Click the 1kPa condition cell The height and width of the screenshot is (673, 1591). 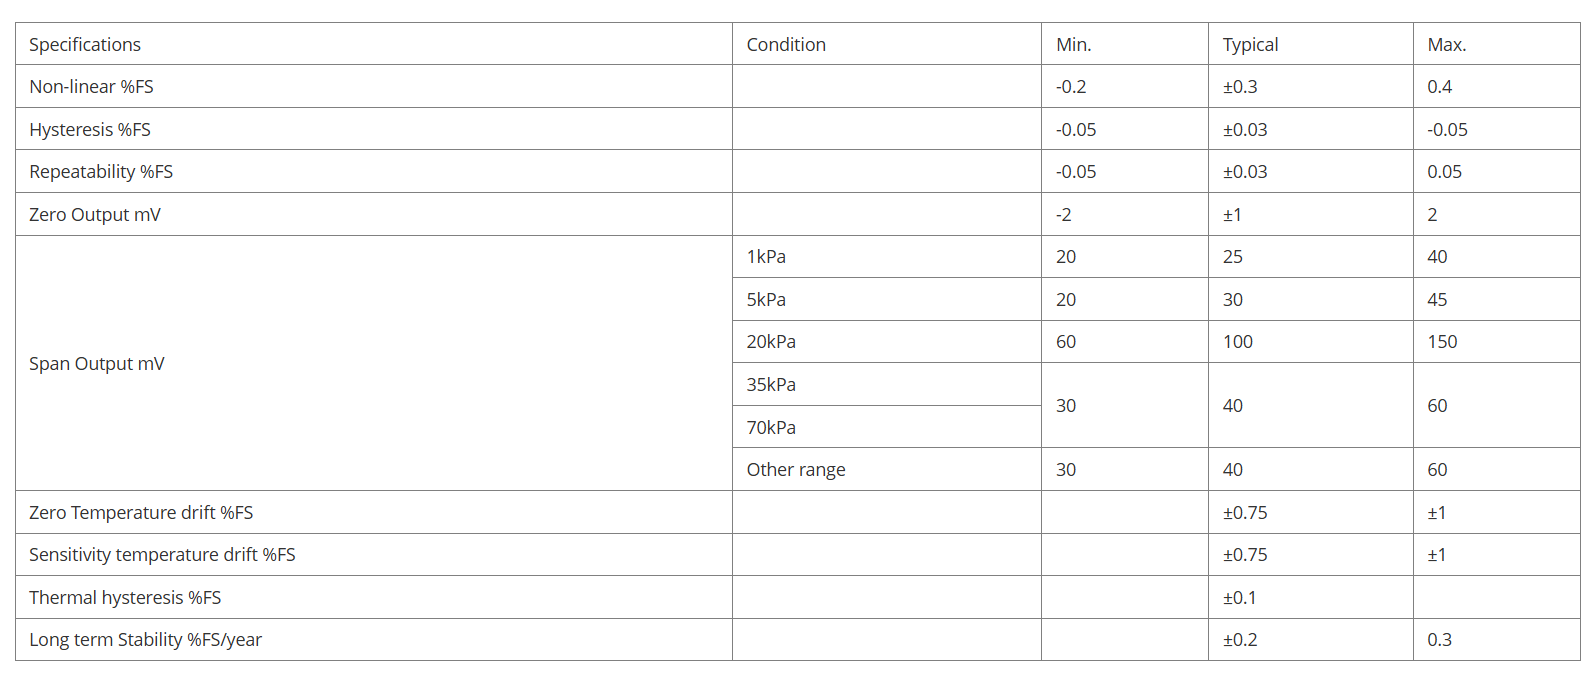coord(766,257)
